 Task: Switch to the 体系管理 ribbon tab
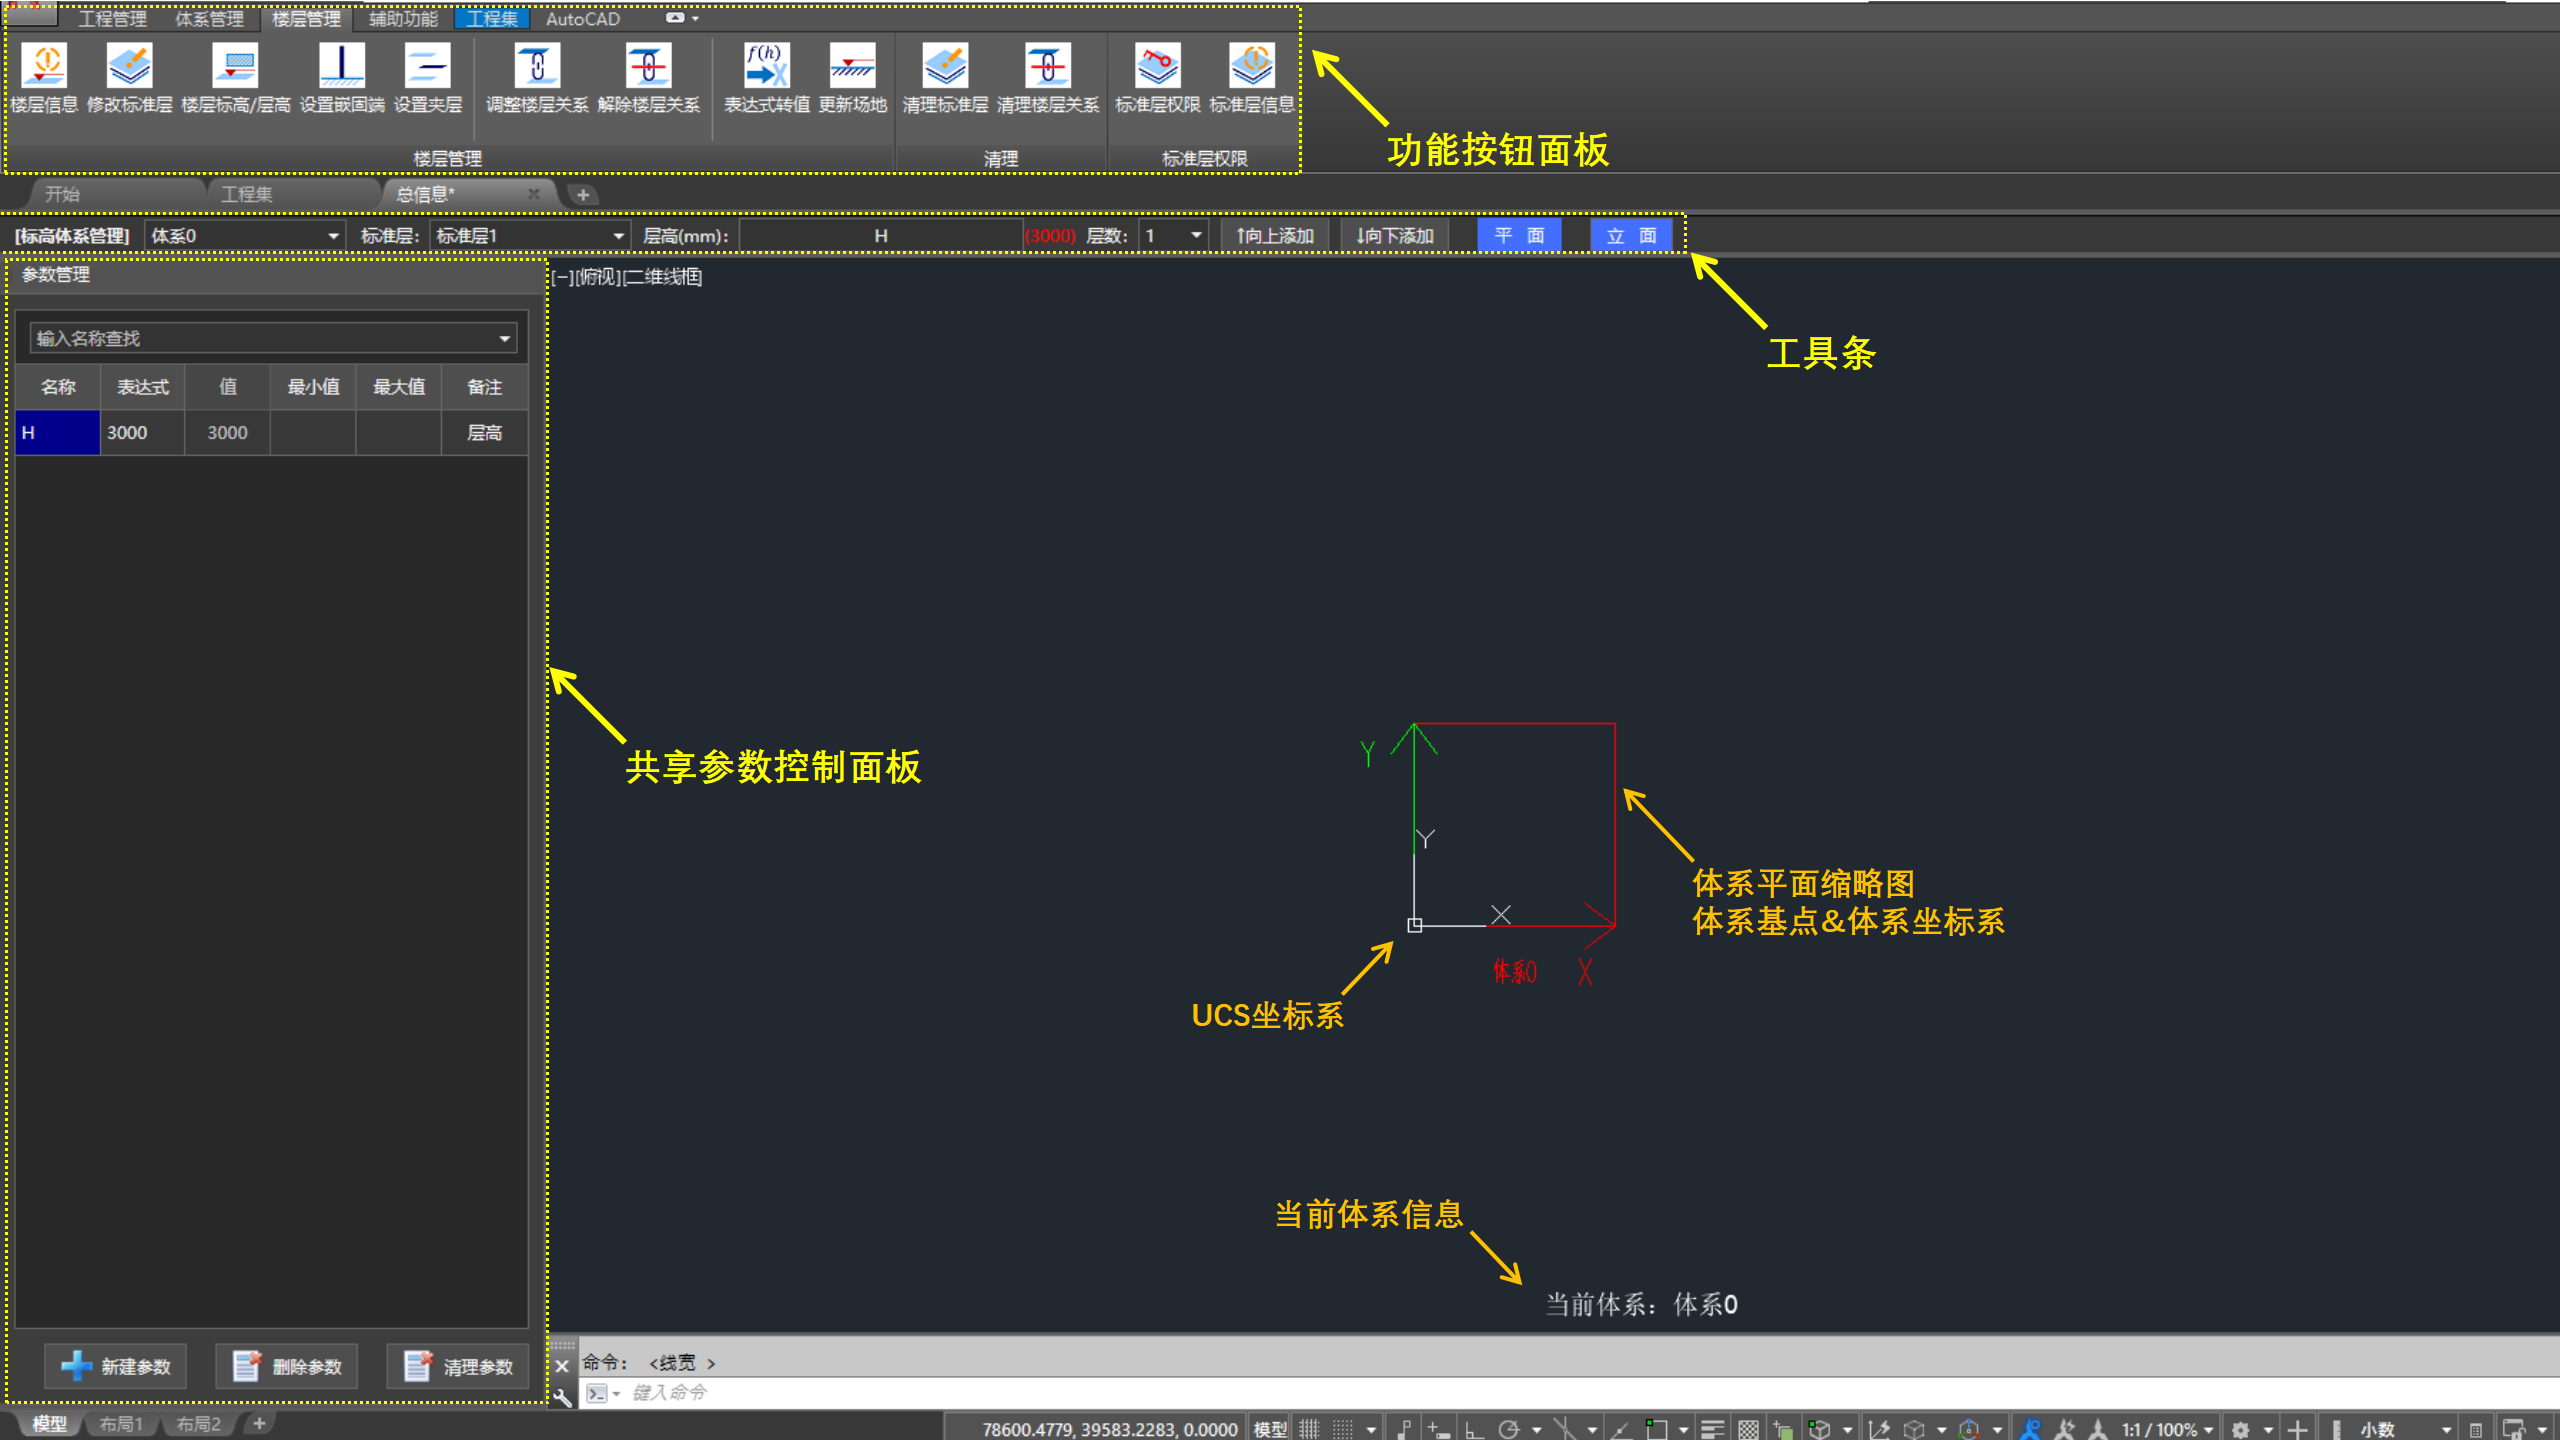209,19
